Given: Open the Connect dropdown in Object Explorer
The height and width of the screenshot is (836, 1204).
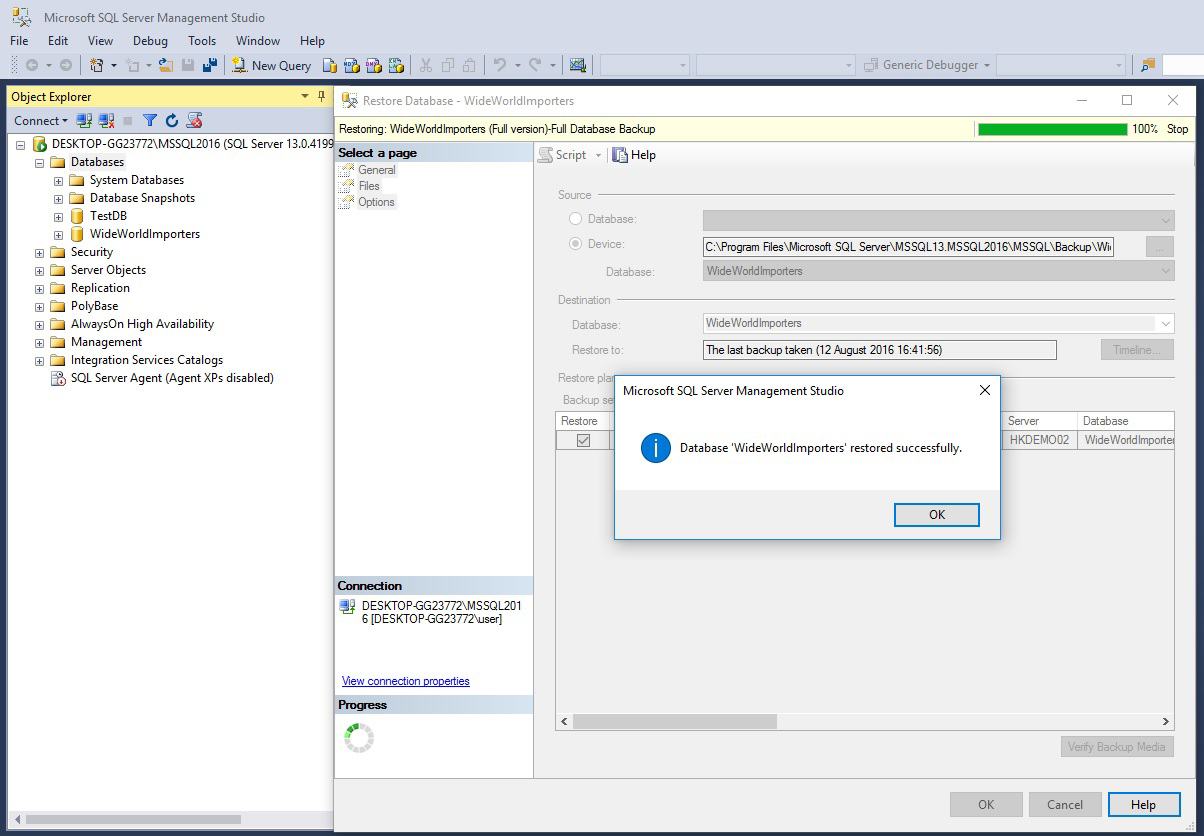Looking at the screenshot, I should click(41, 121).
